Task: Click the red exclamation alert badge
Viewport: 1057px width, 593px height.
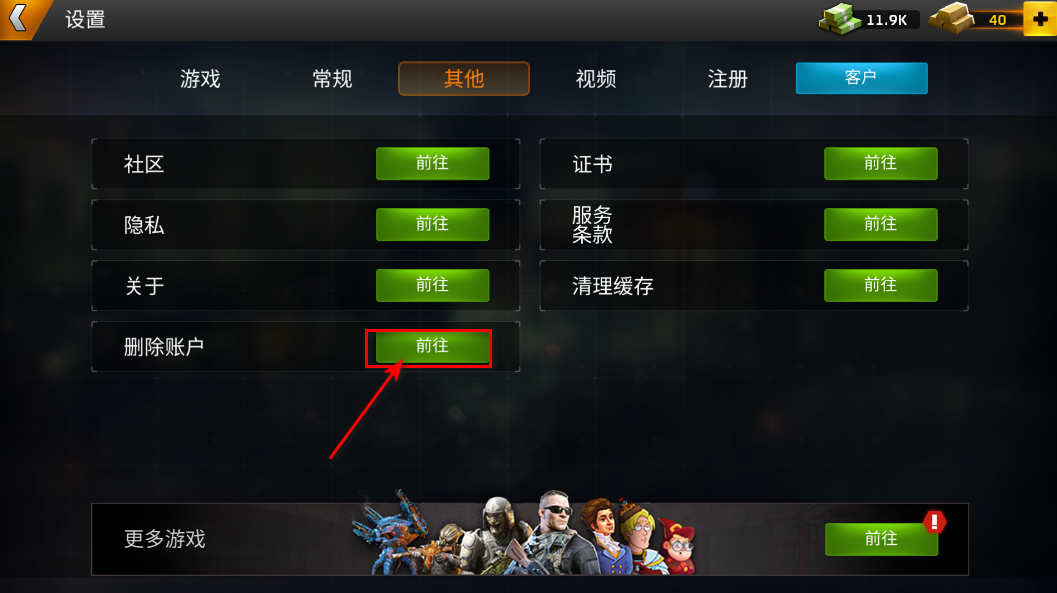Action: 934,522
